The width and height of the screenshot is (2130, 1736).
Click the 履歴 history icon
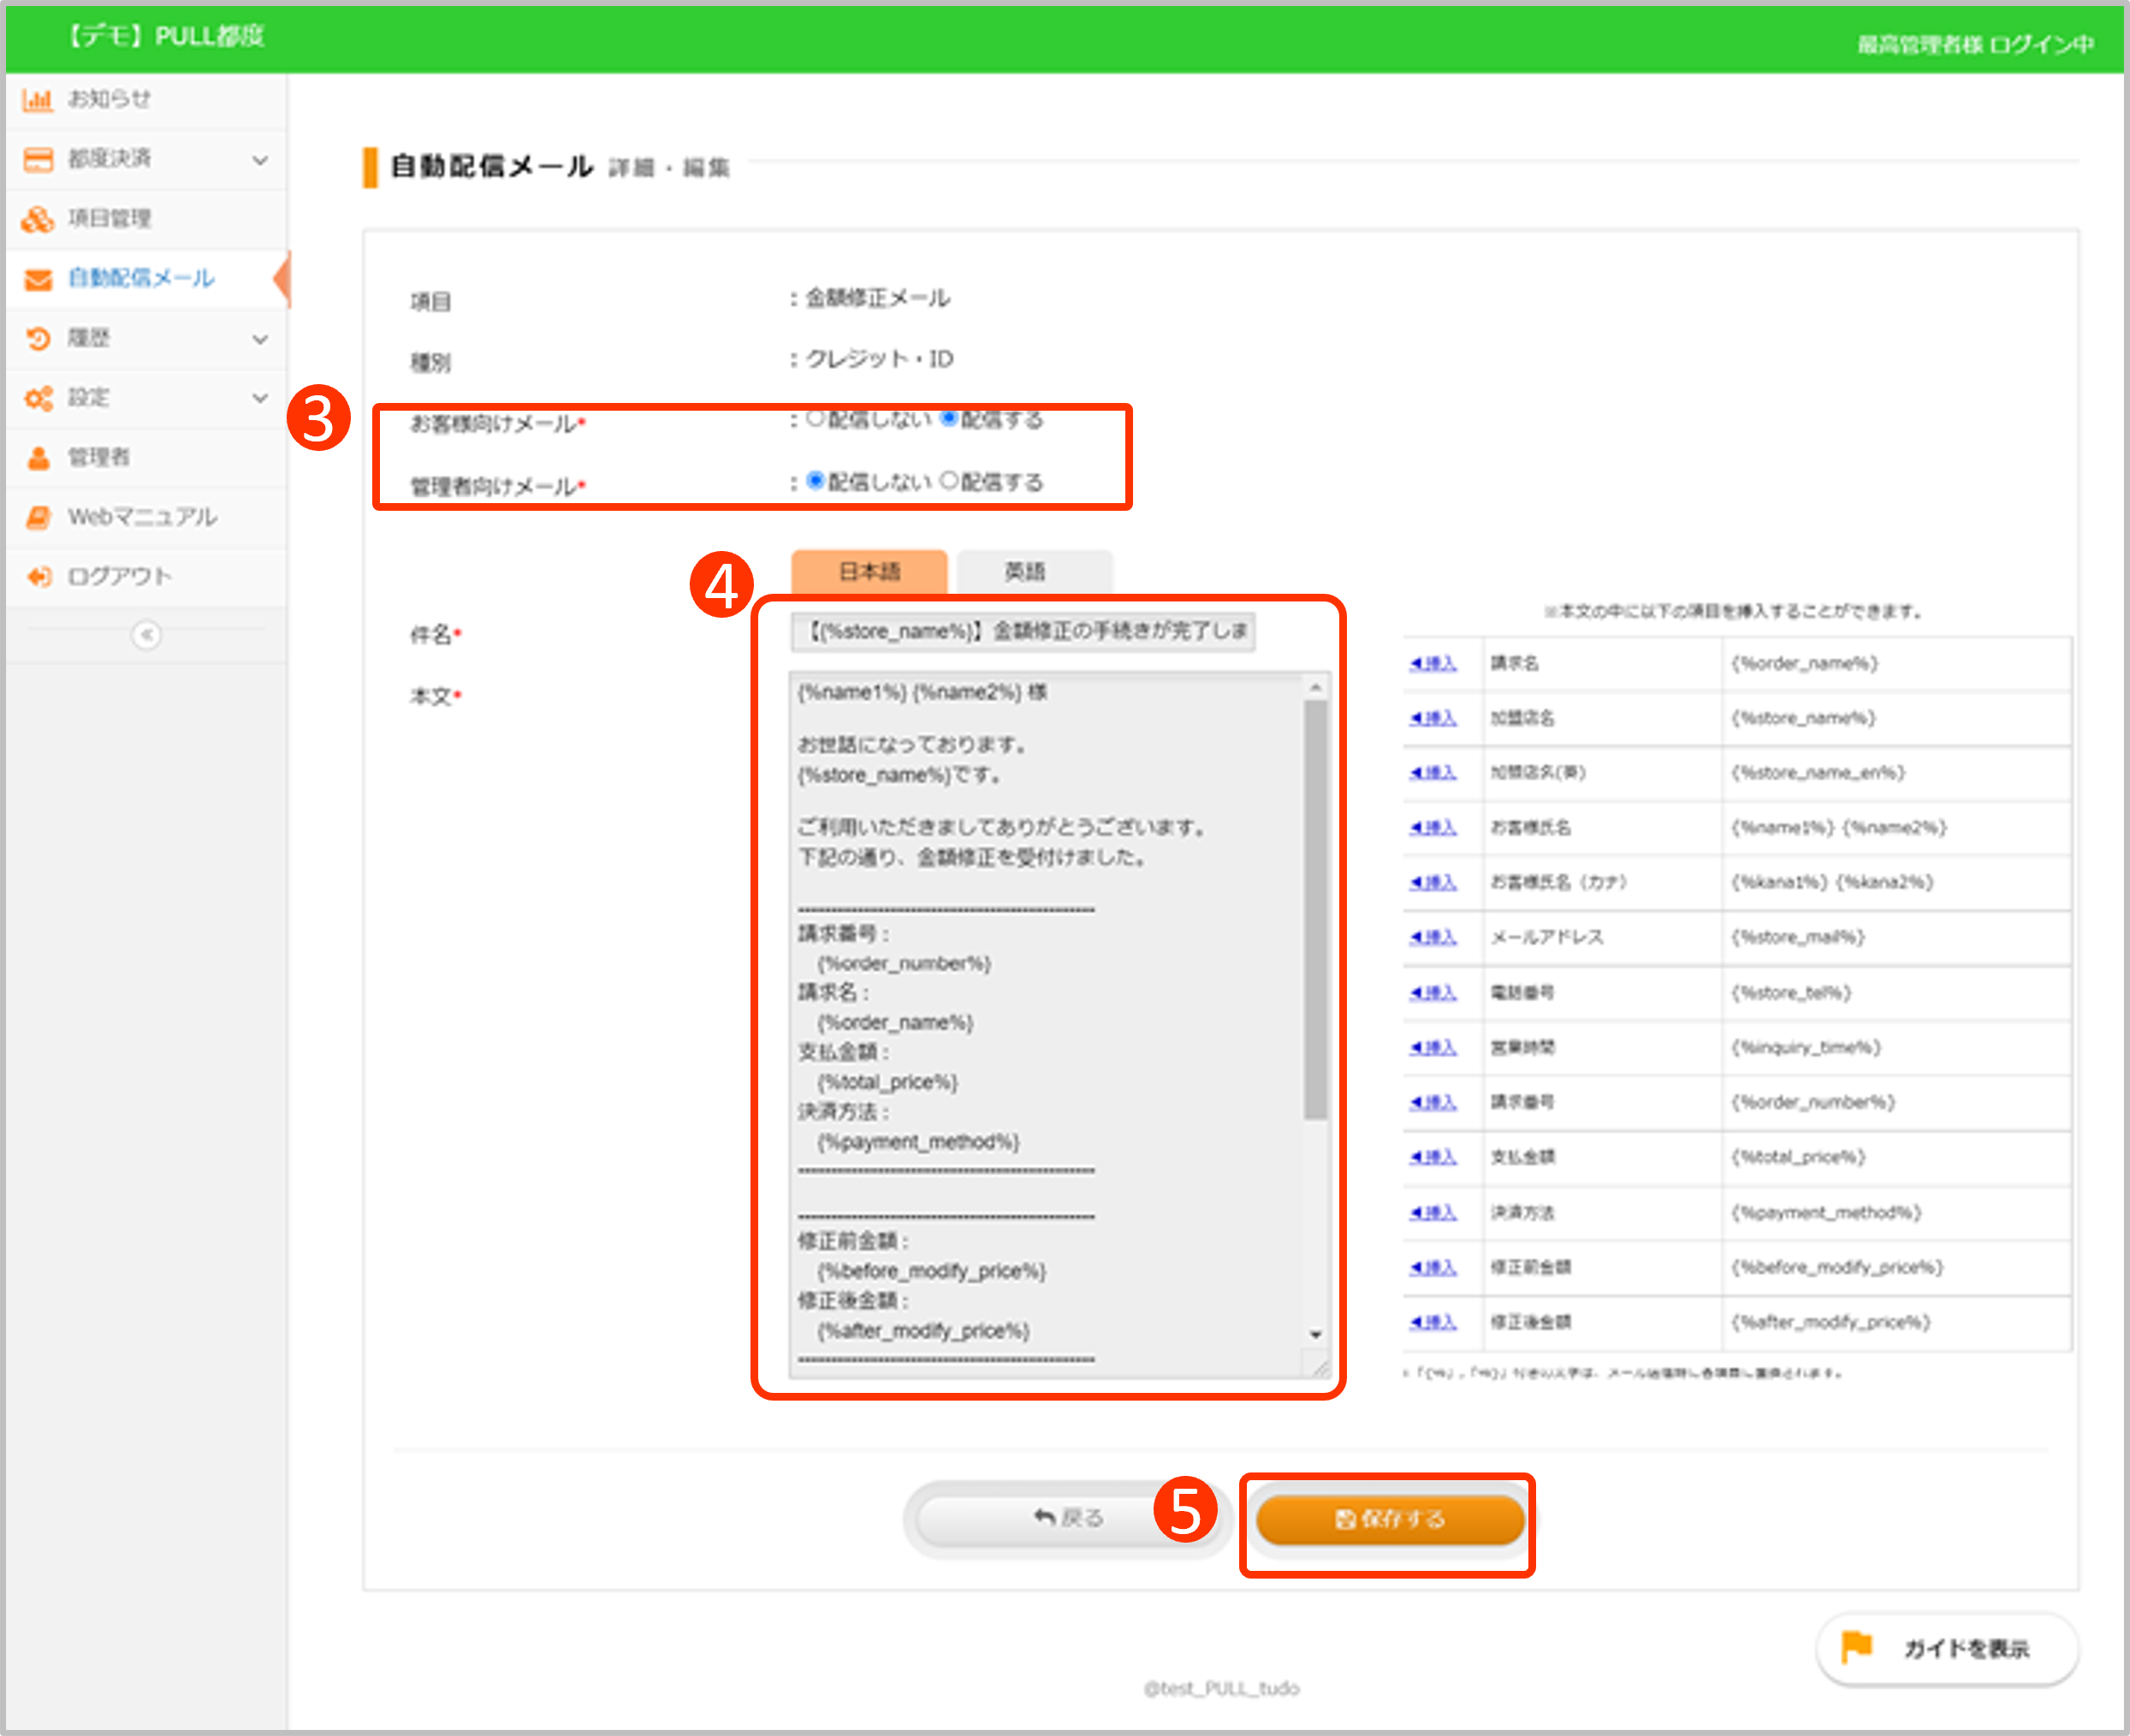coord(38,339)
